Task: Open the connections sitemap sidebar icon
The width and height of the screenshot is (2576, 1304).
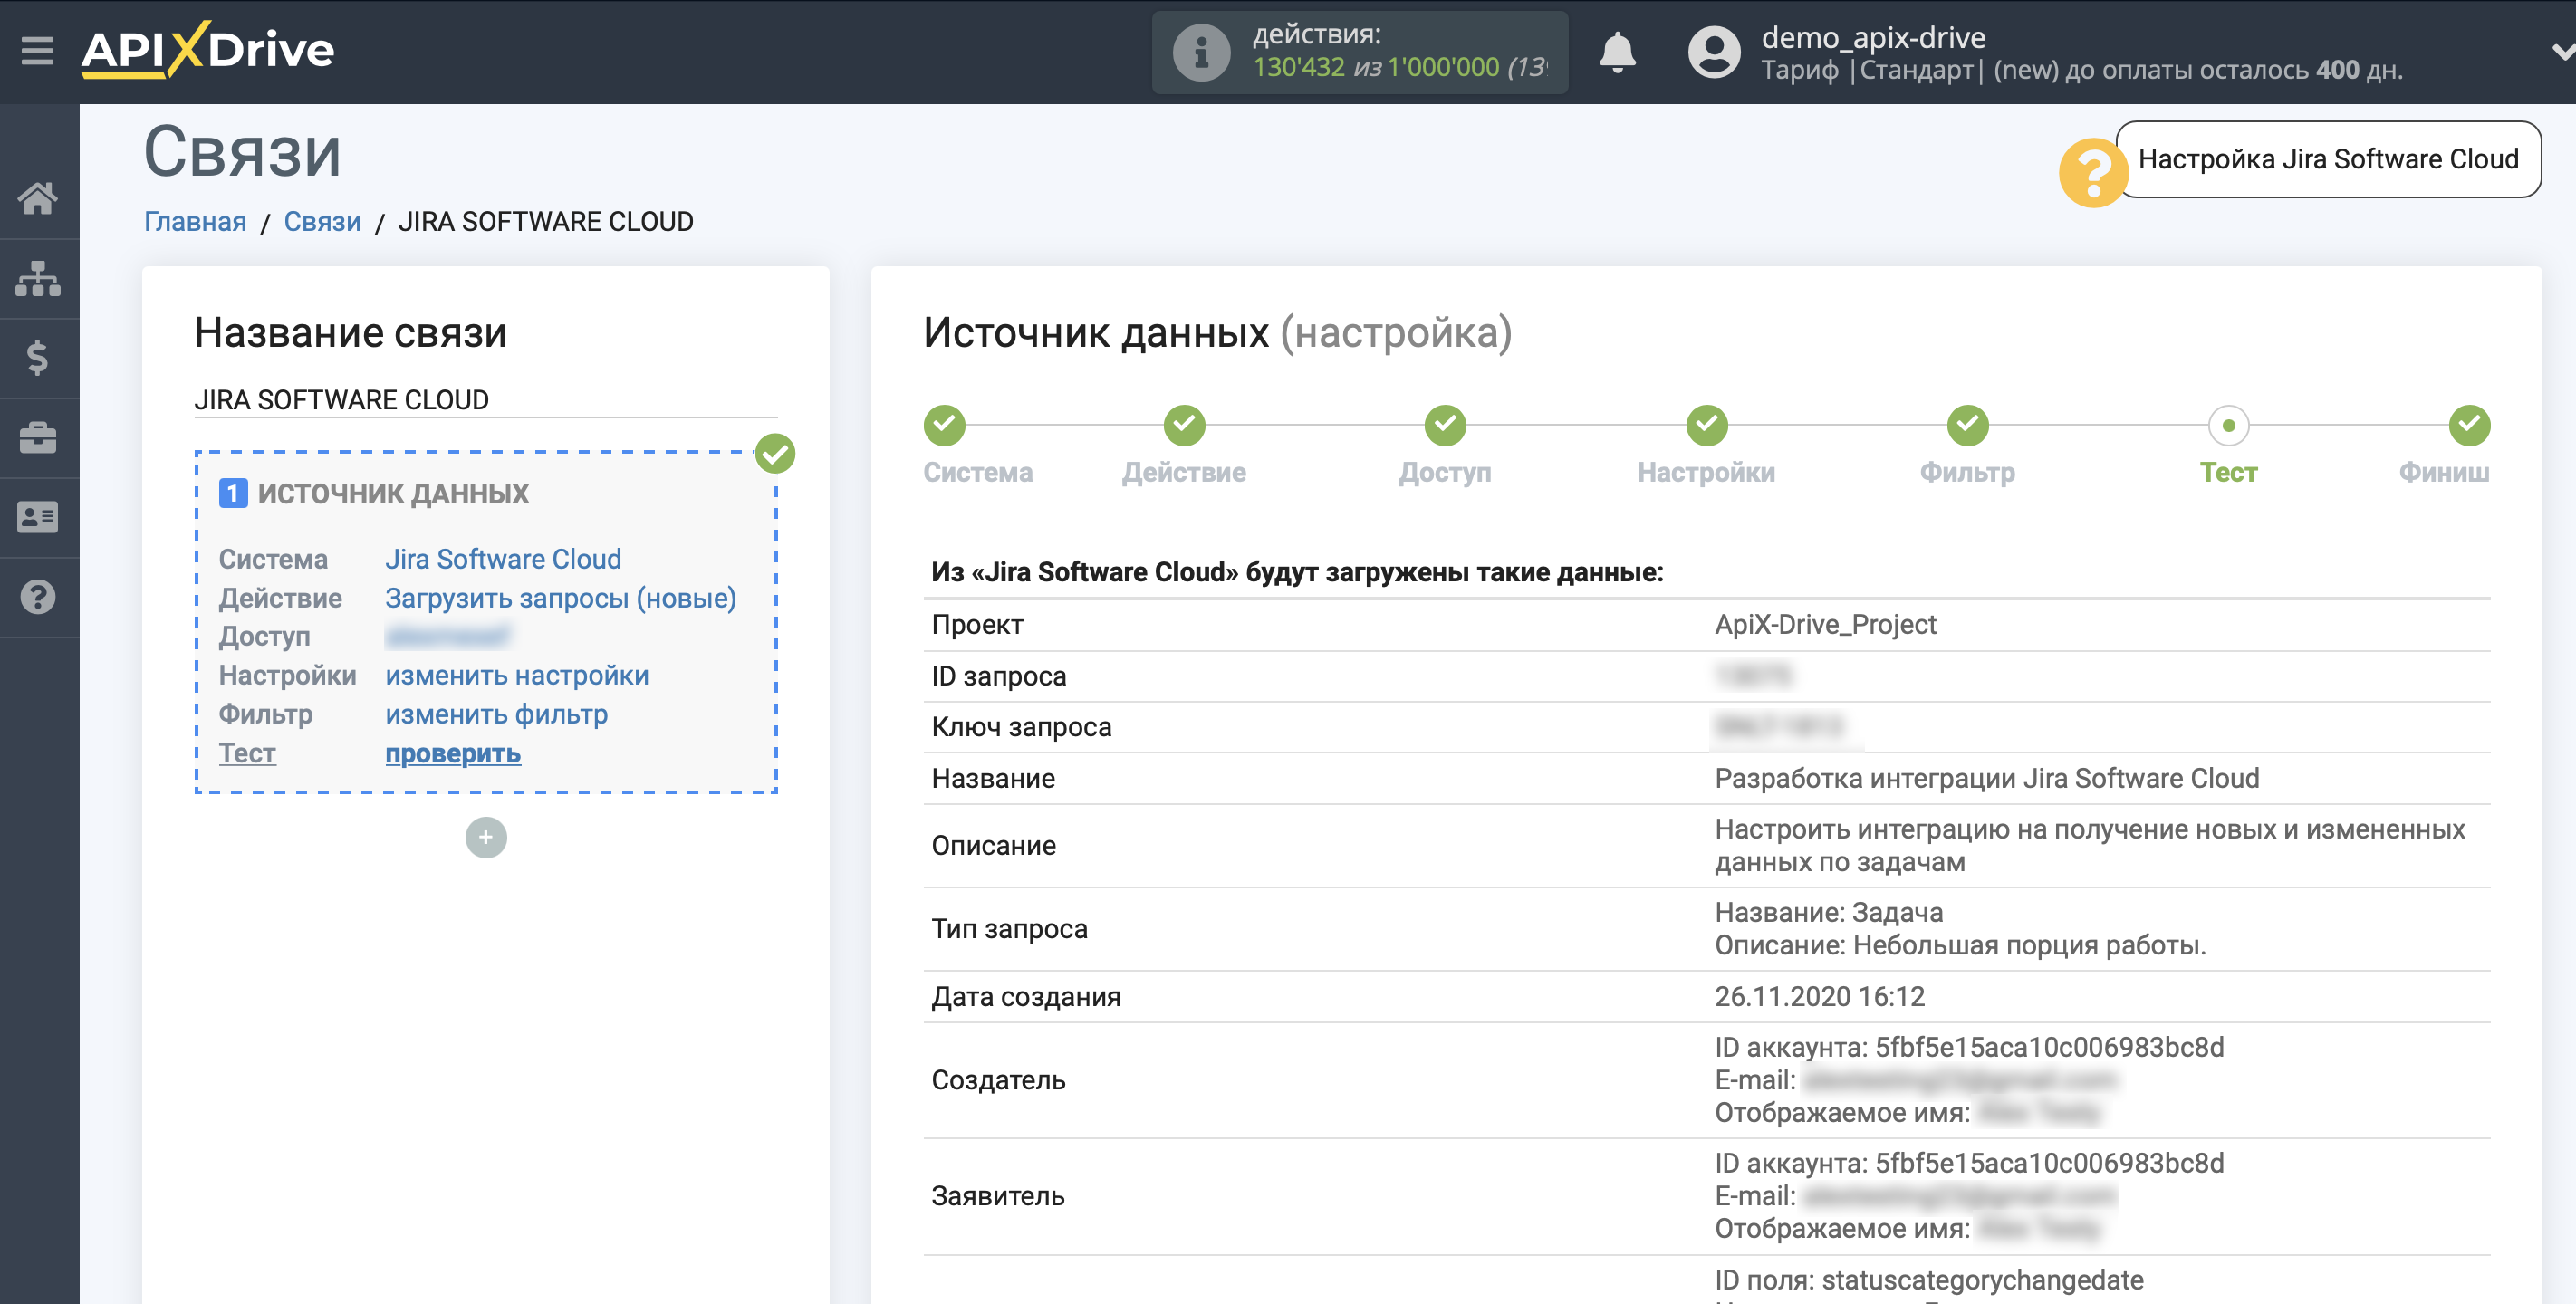Action: (38, 278)
